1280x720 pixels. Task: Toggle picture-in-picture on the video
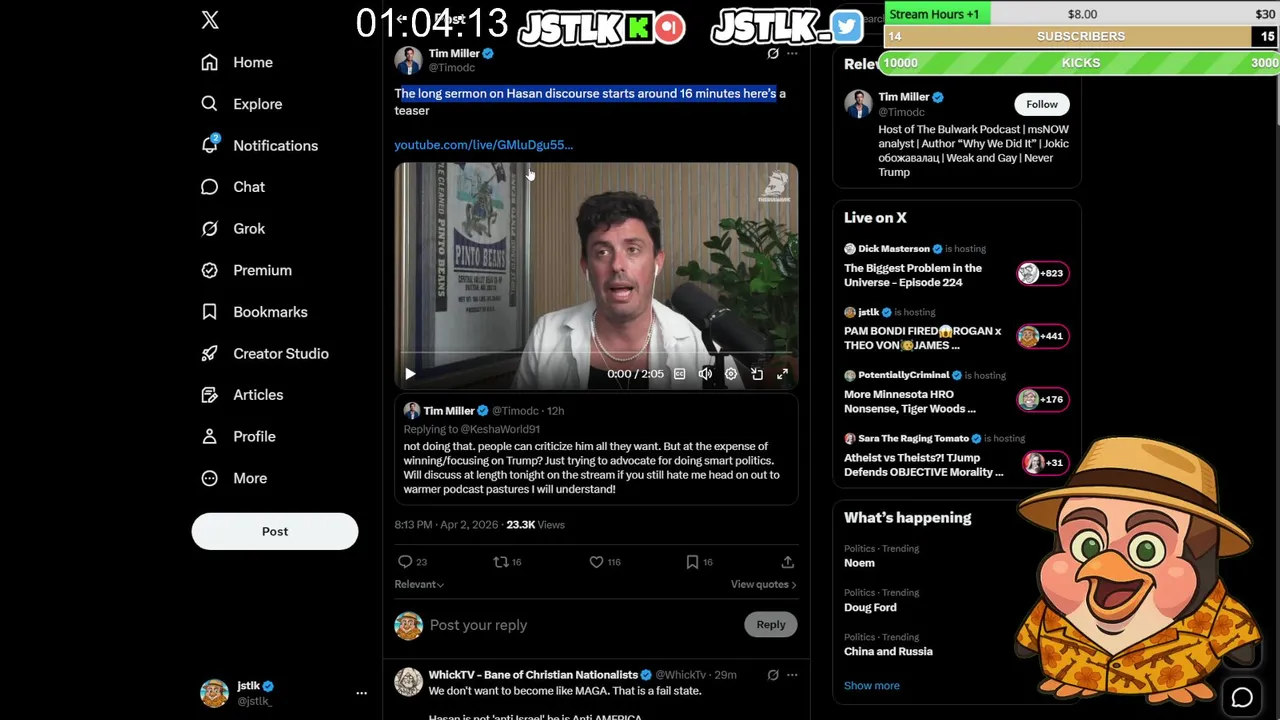(x=757, y=374)
